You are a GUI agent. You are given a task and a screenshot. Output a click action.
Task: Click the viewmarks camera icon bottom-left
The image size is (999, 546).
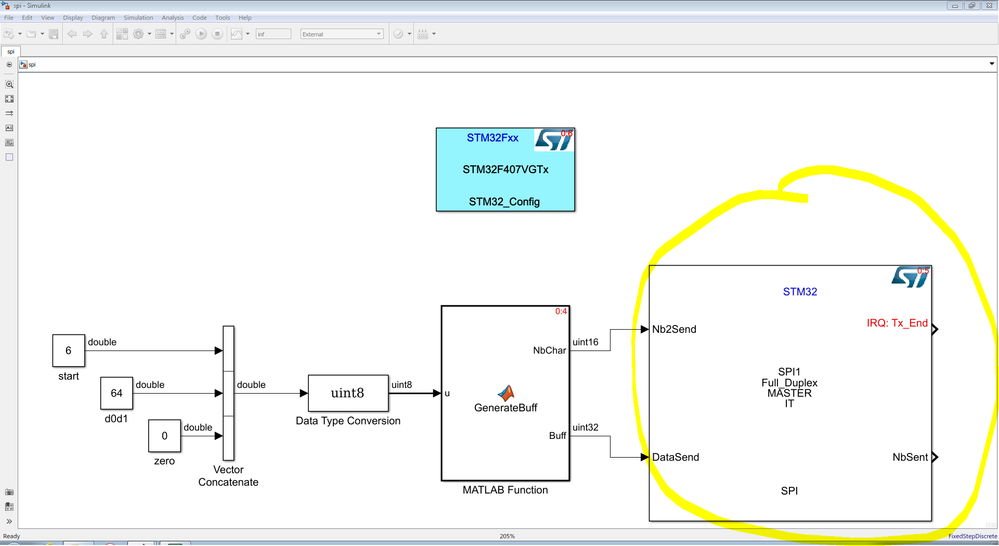point(9,492)
